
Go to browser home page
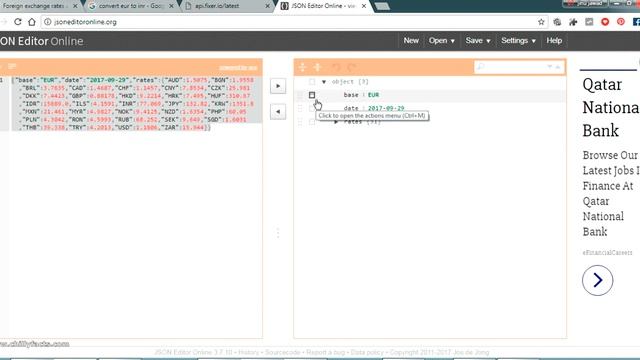(32, 22)
